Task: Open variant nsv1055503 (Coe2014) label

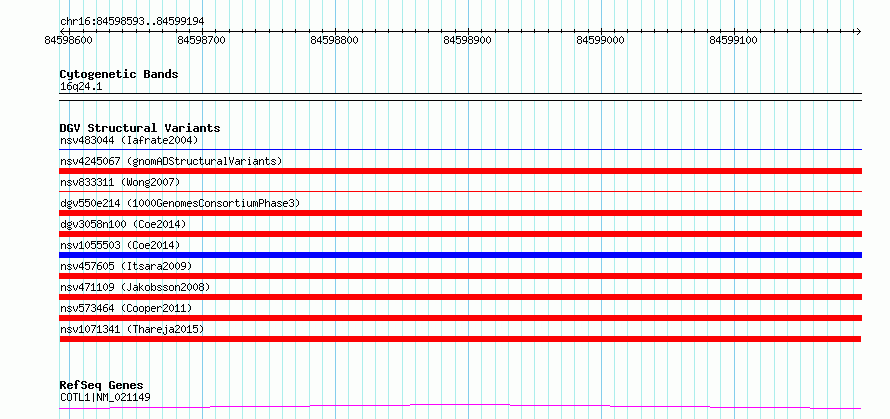Action: tap(120, 245)
